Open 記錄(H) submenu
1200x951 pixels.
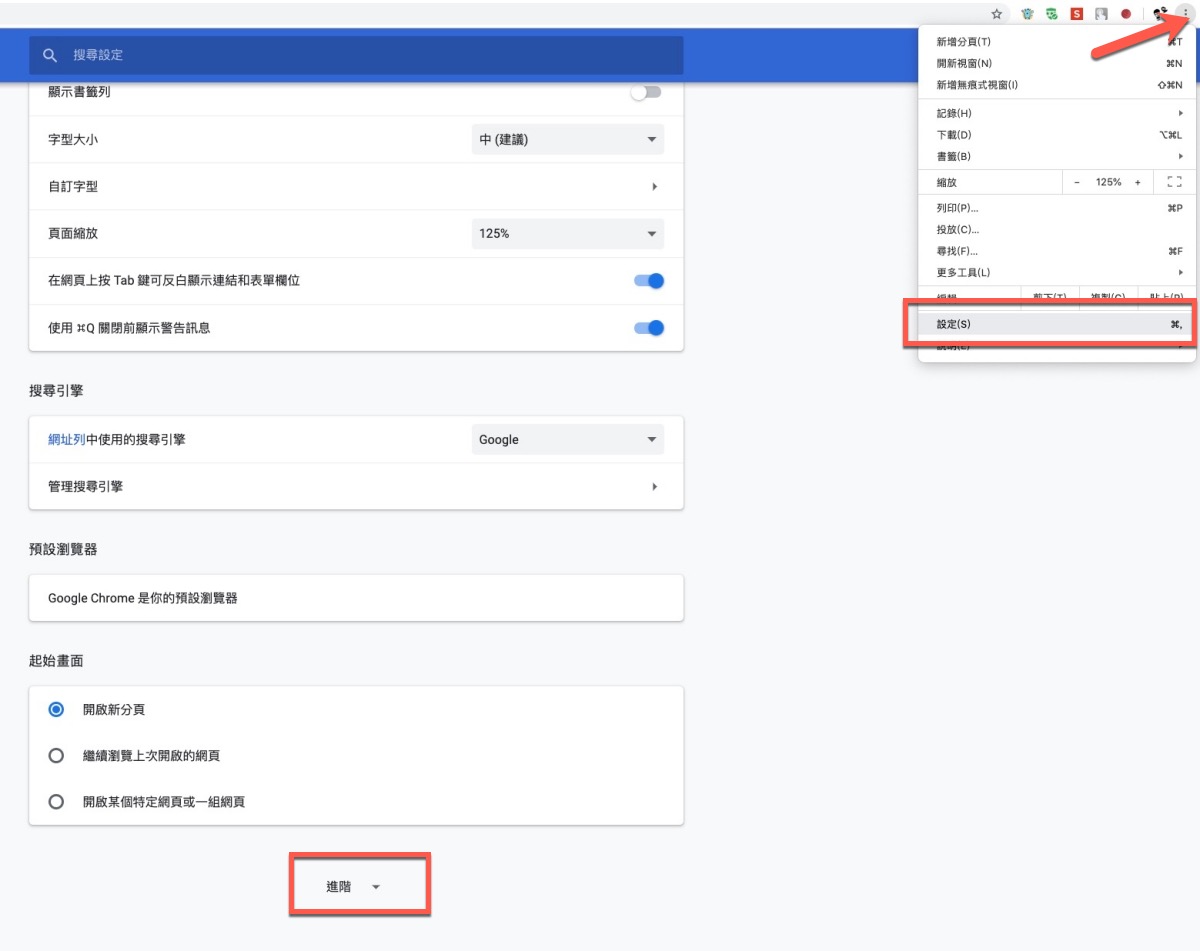coord(1057,113)
